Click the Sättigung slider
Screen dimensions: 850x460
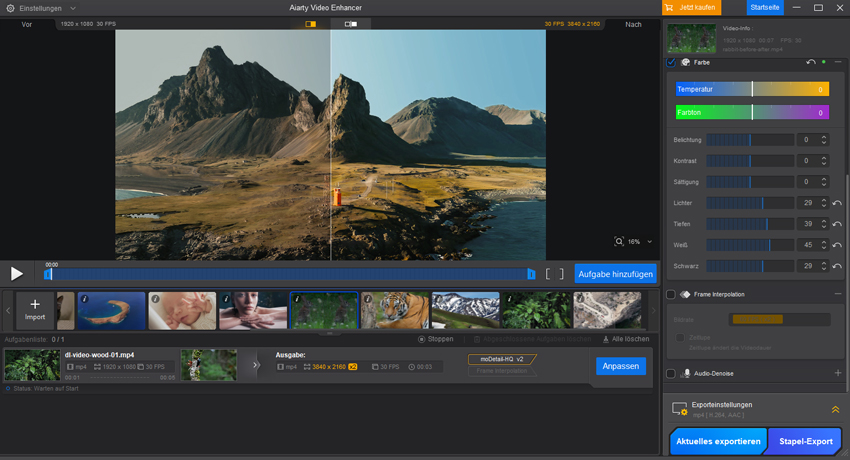point(750,182)
